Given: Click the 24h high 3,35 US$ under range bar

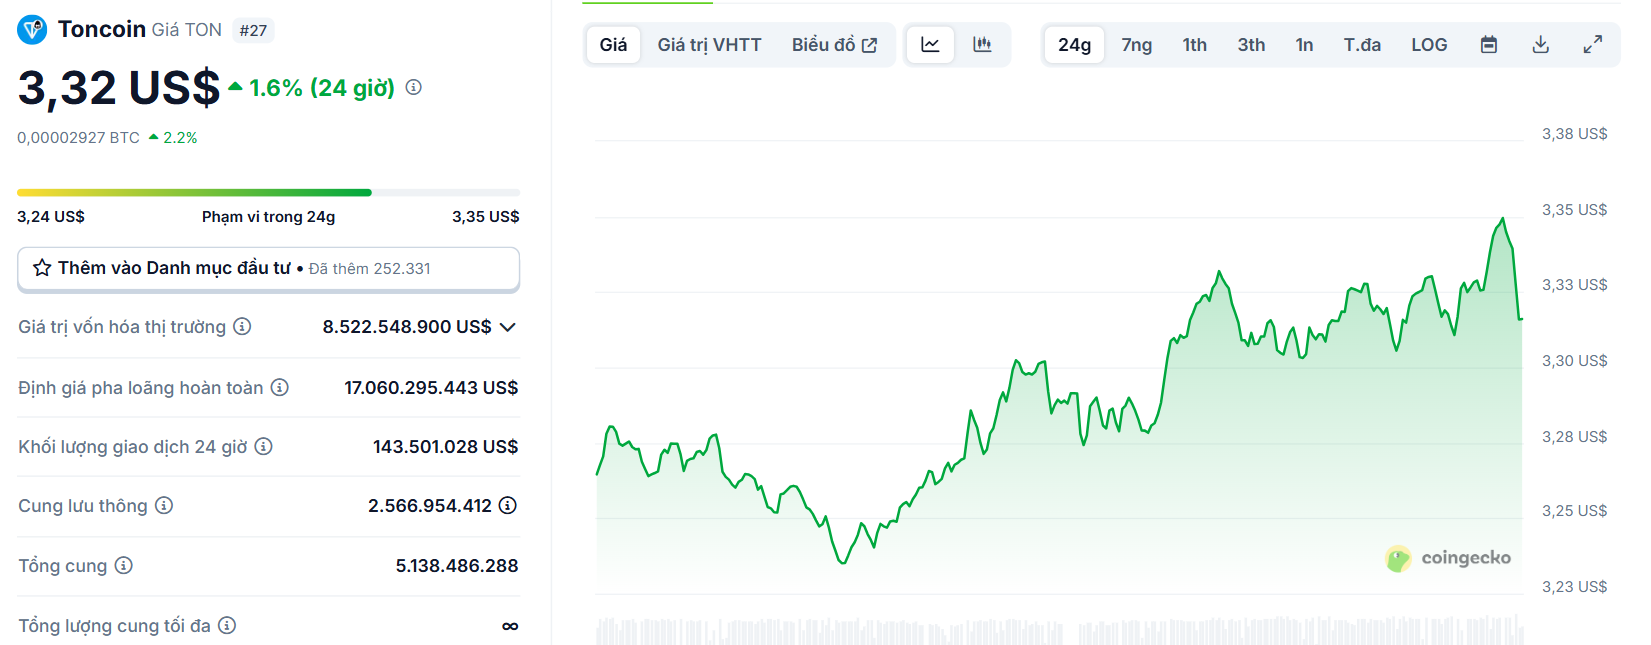Looking at the screenshot, I should [x=485, y=216].
